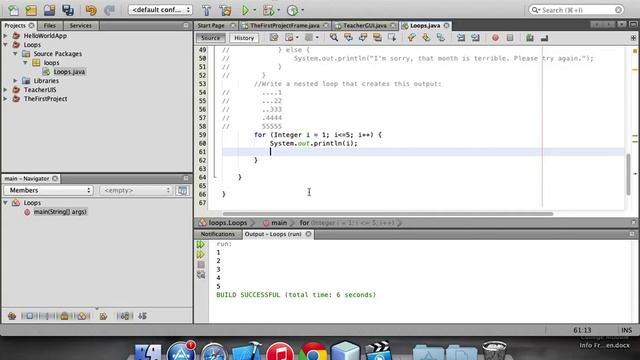Expand the TeacherUIS project node
This screenshot has width=640, height=360.
(x=5, y=90)
